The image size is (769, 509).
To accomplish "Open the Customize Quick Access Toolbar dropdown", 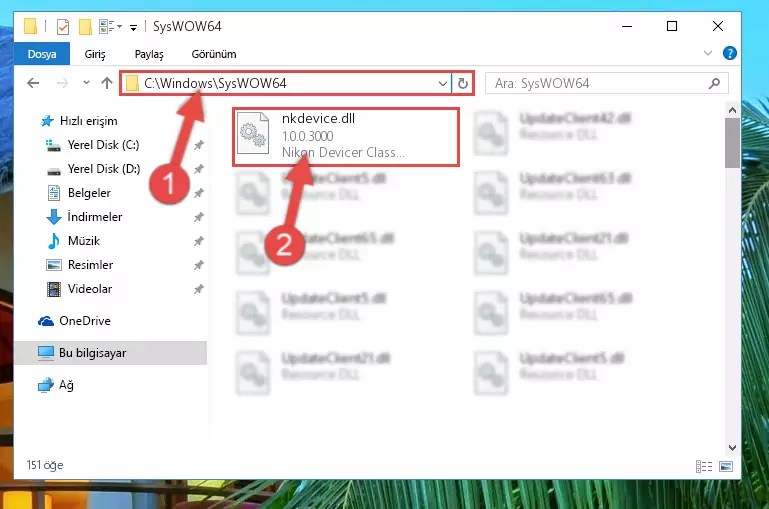I will [133, 27].
